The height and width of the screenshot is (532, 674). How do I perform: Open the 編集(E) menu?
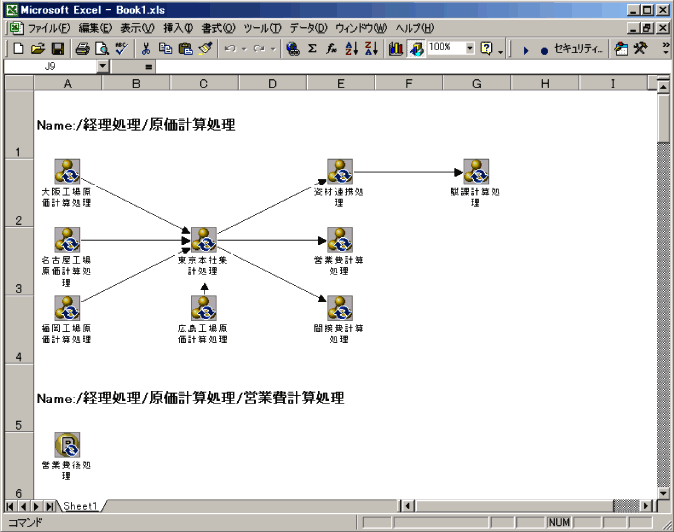coord(95,28)
